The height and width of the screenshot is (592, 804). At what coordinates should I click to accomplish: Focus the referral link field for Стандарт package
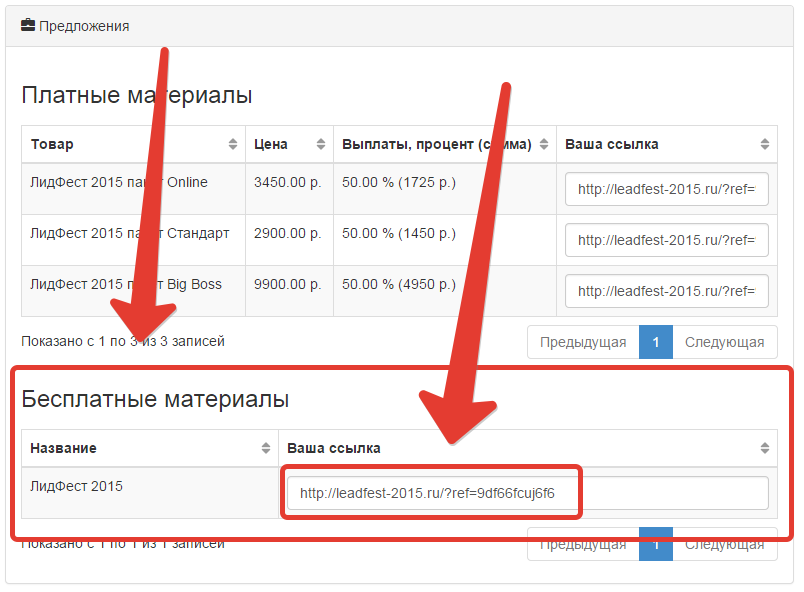pos(667,240)
